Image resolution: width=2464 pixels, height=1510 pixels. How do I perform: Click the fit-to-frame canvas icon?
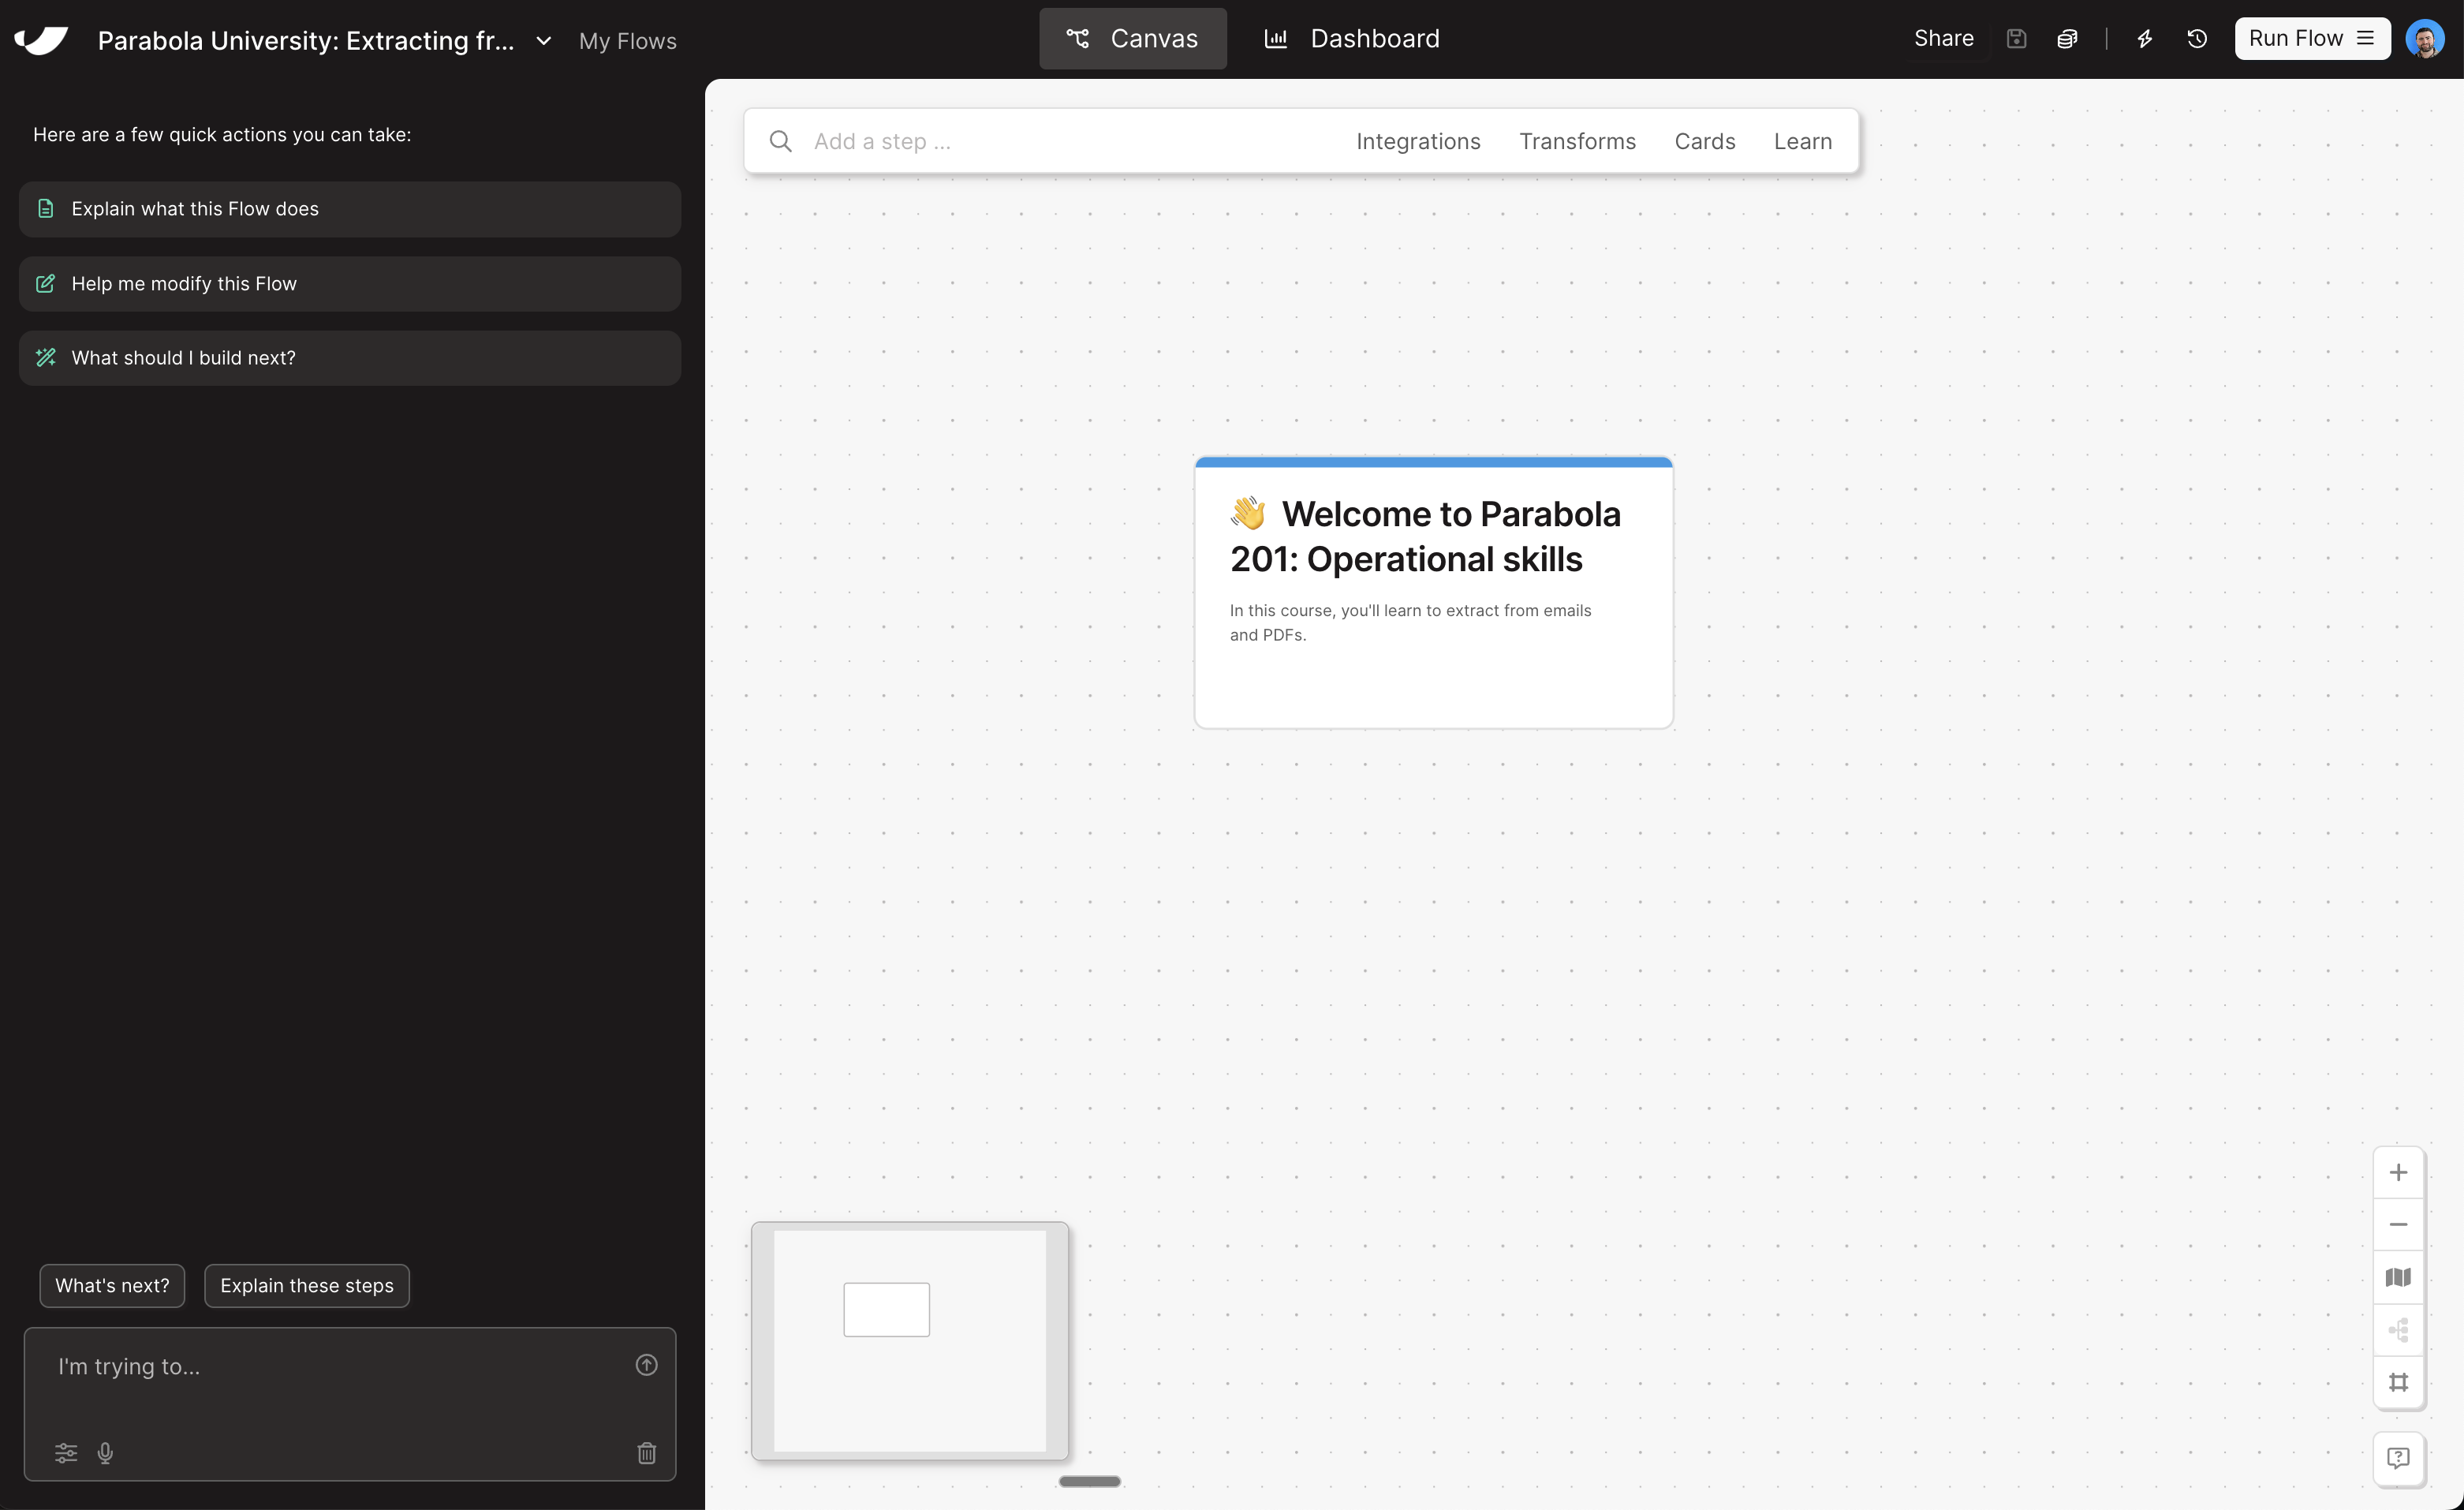[x=2397, y=1382]
